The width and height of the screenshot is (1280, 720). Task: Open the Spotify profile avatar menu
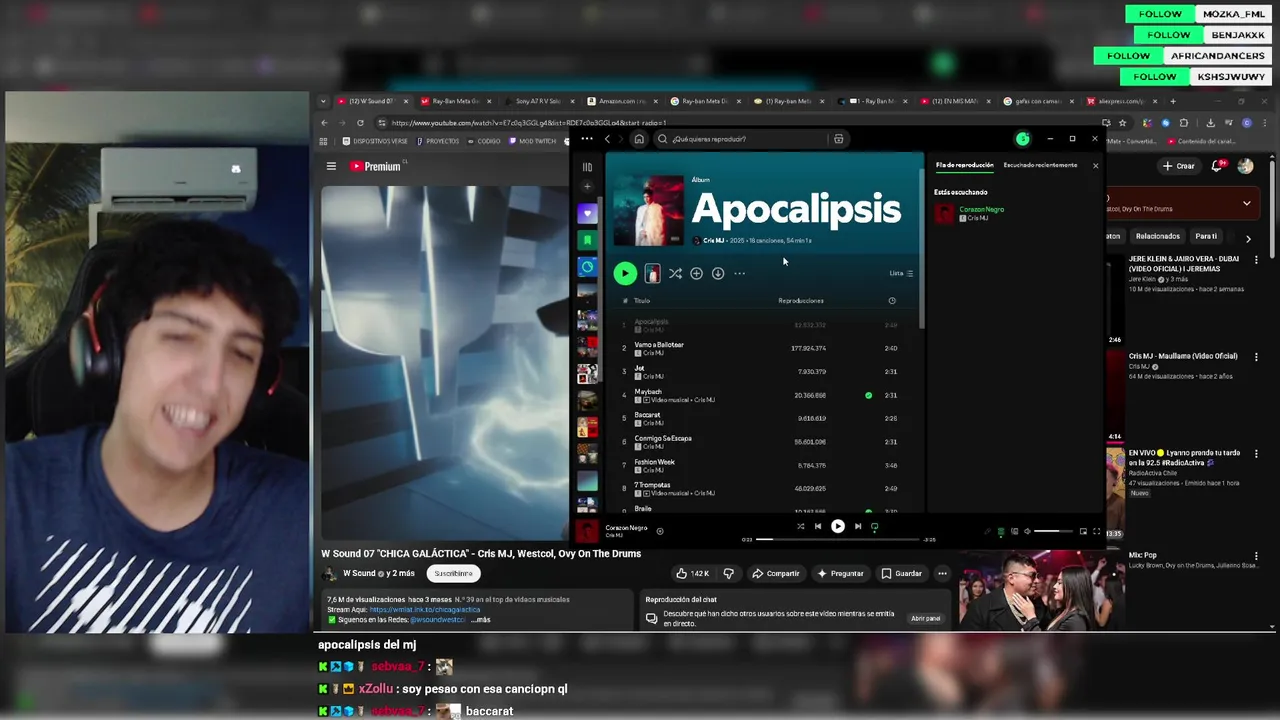coord(1022,139)
